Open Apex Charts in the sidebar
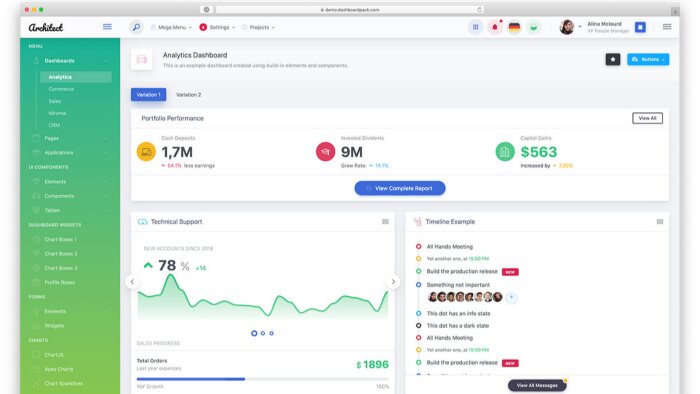Image resolution: width=700 pixels, height=394 pixels. (x=58, y=369)
